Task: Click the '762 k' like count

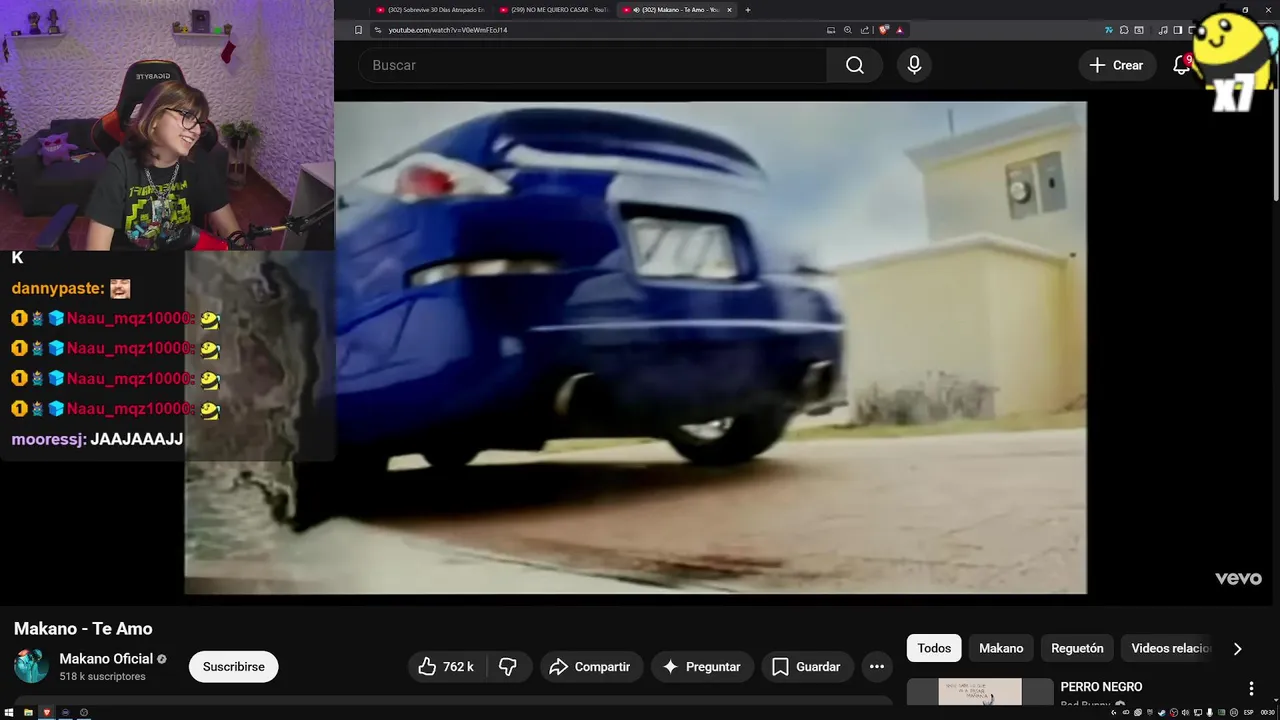Action: pyautogui.click(x=458, y=667)
